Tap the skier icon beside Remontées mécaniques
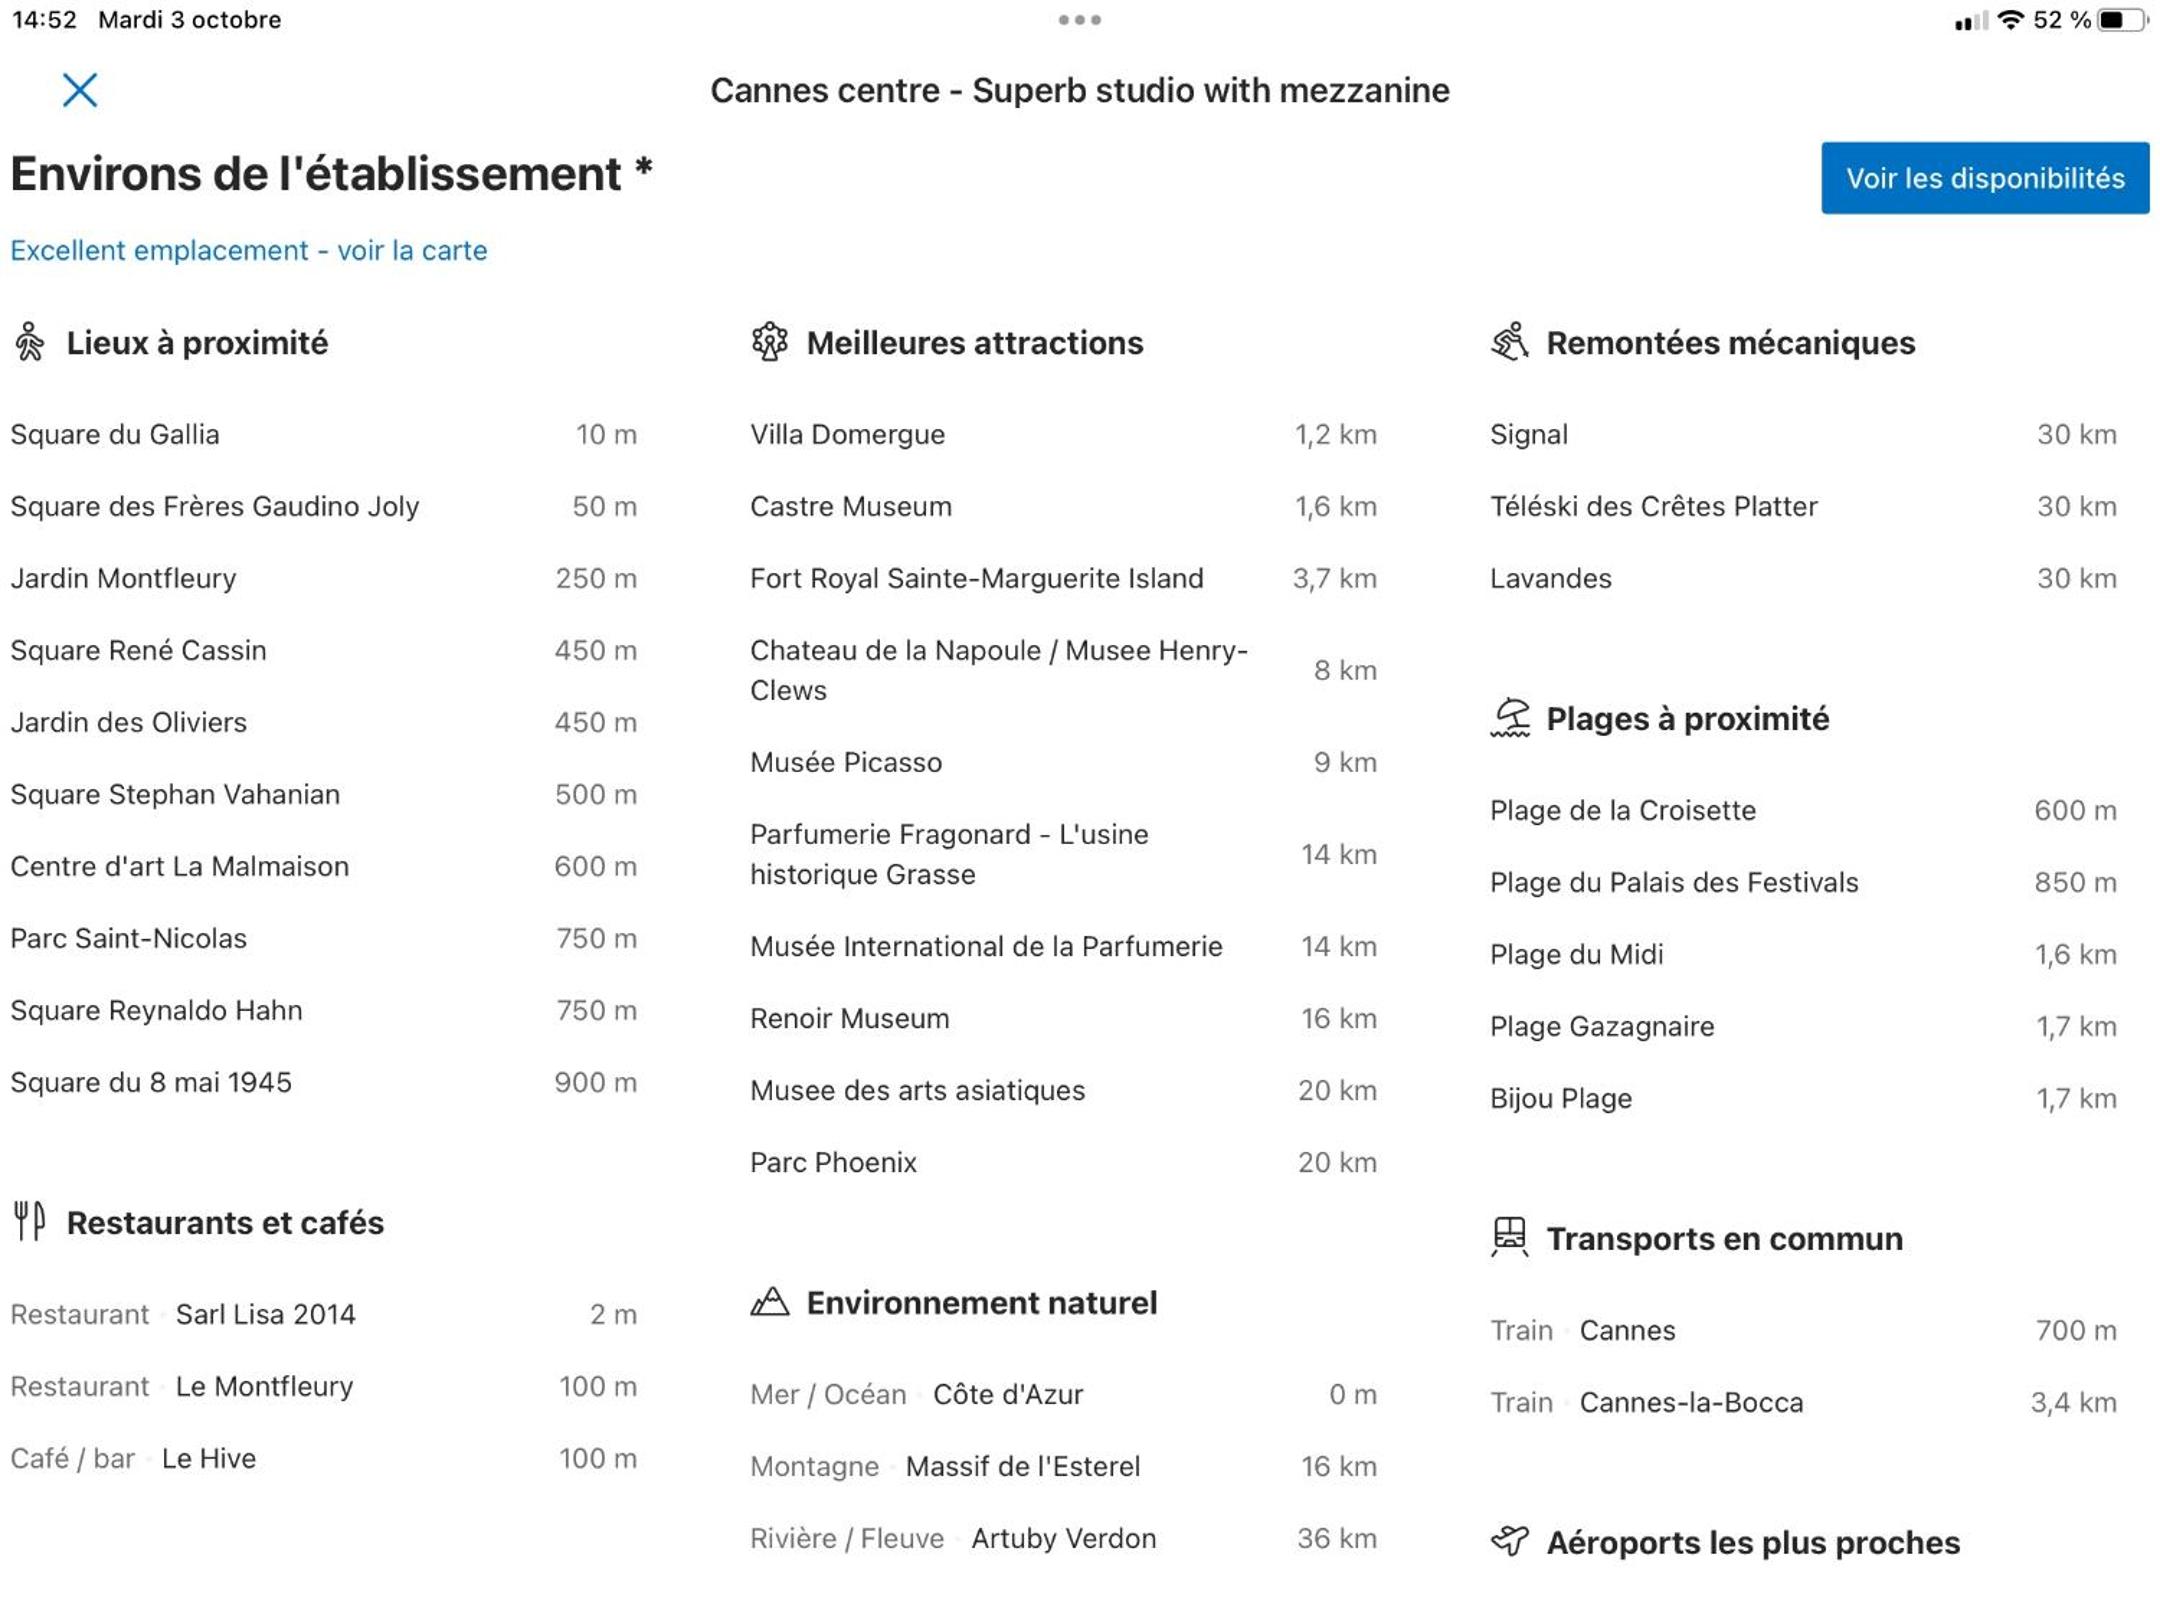Image resolution: width=2160 pixels, height=1620 pixels. tap(1509, 342)
